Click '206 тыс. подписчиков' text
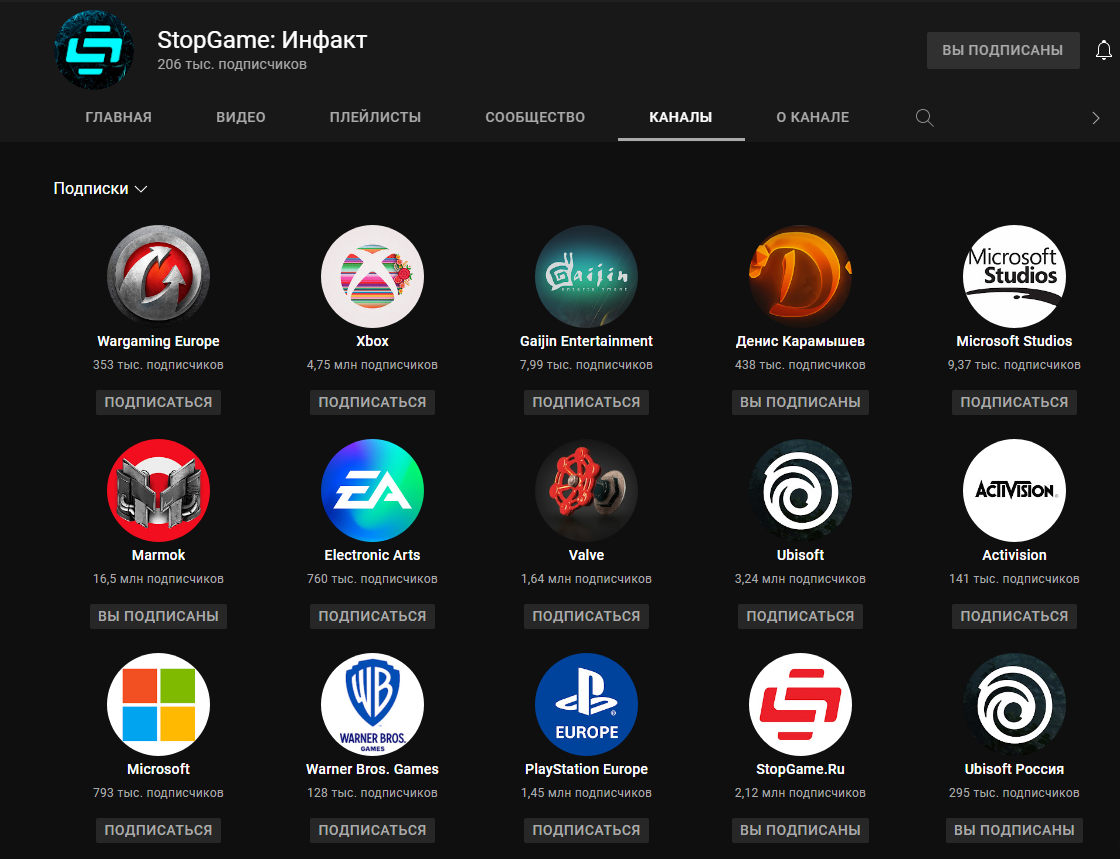Screen dimensions: 1120x859 [232, 64]
